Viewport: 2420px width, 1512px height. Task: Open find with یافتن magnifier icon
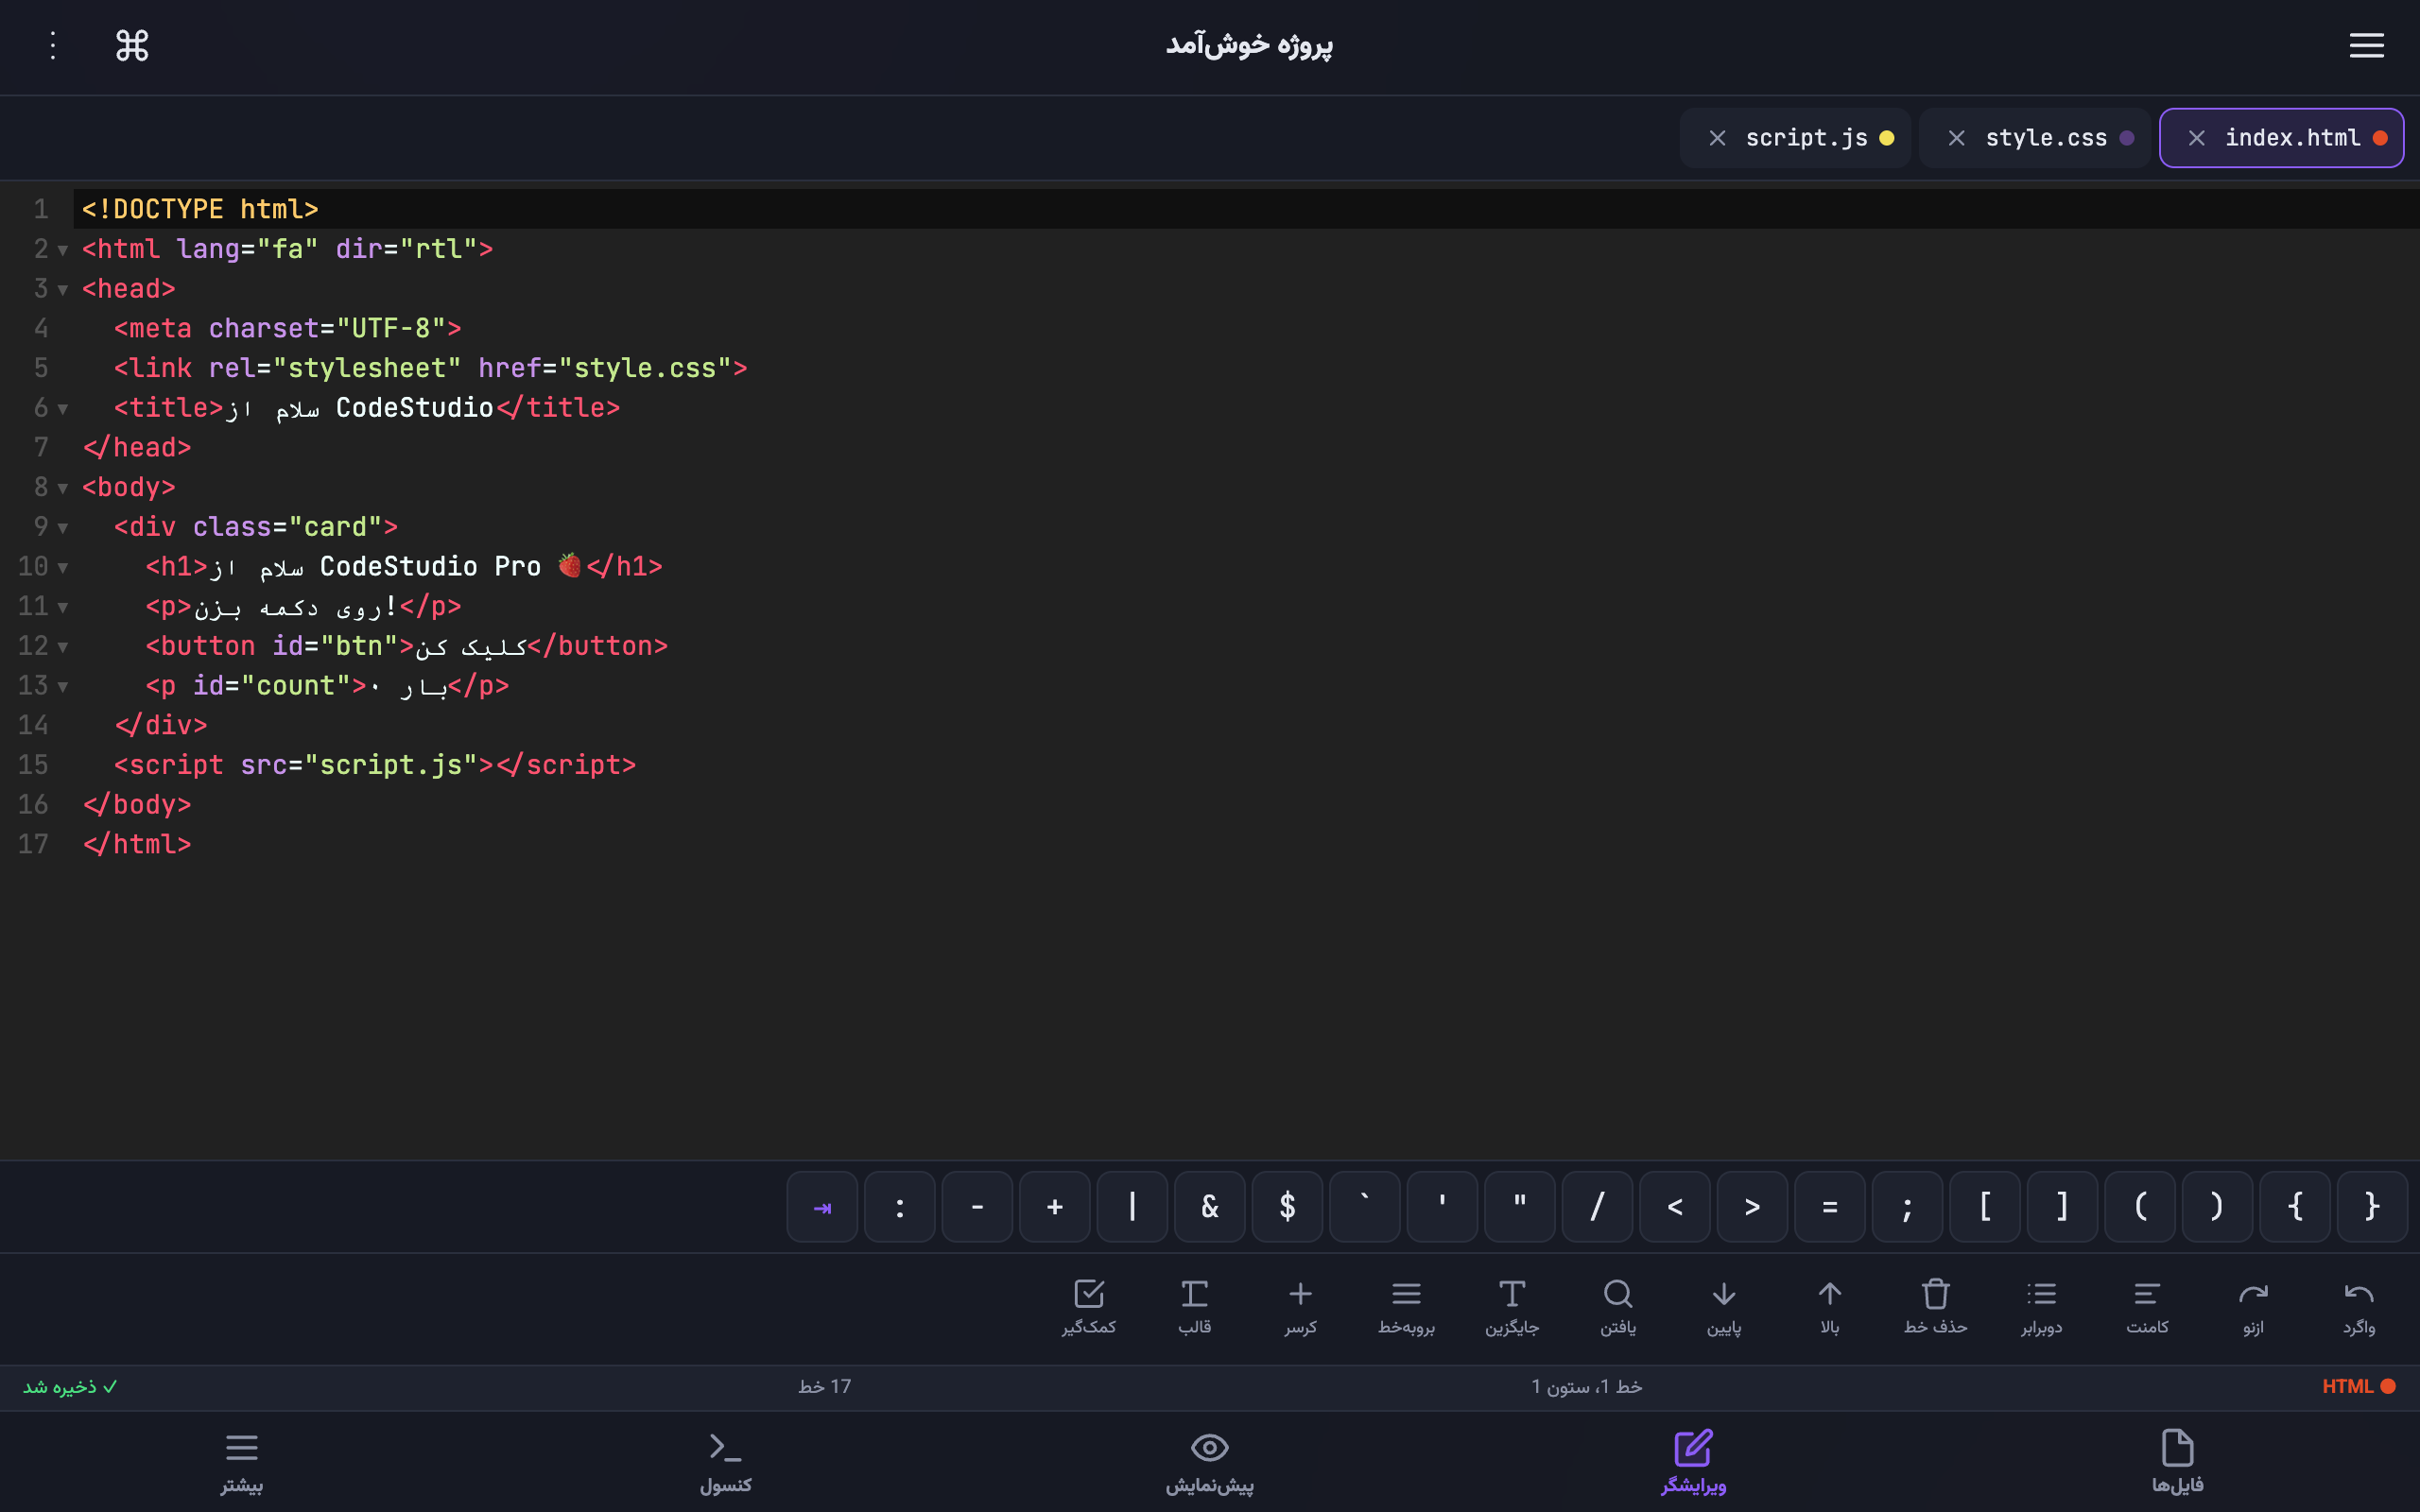1617,1308
